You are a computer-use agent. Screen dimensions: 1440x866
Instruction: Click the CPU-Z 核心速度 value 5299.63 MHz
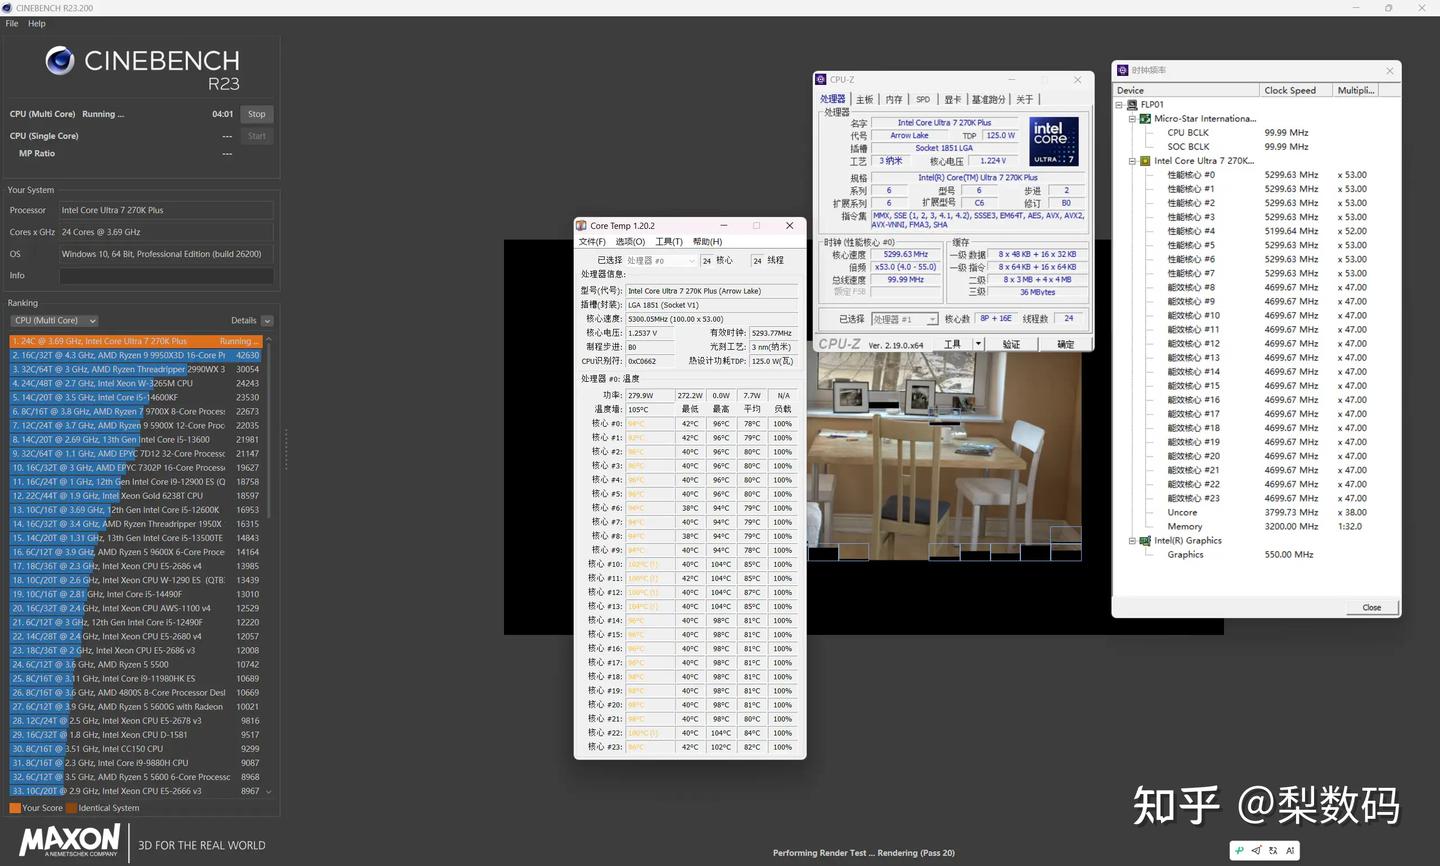click(x=906, y=254)
